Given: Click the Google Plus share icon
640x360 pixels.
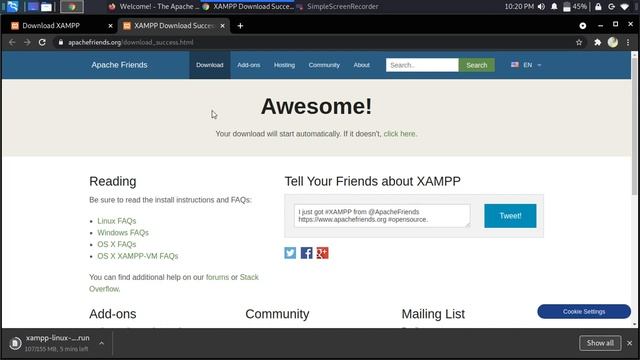Looking at the screenshot, I should click(322, 253).
